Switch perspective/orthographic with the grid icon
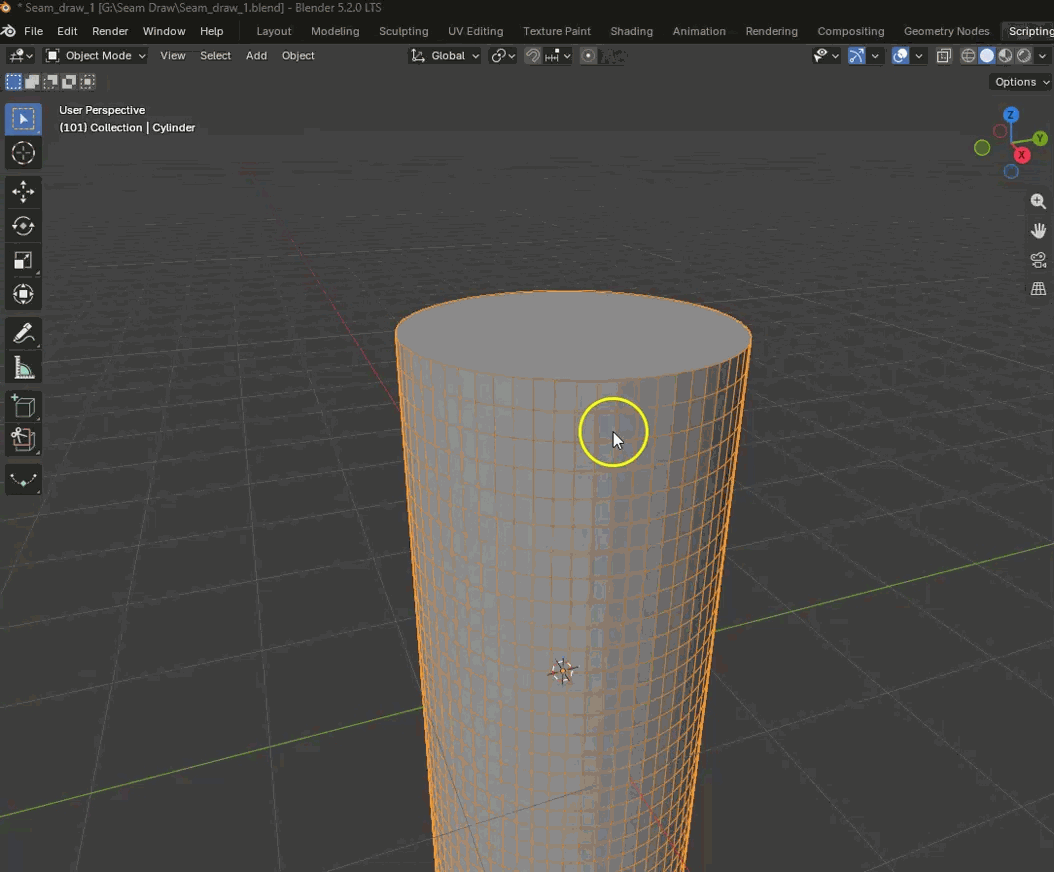The height and width of the screenshot is (872, 1054). 1038,289
